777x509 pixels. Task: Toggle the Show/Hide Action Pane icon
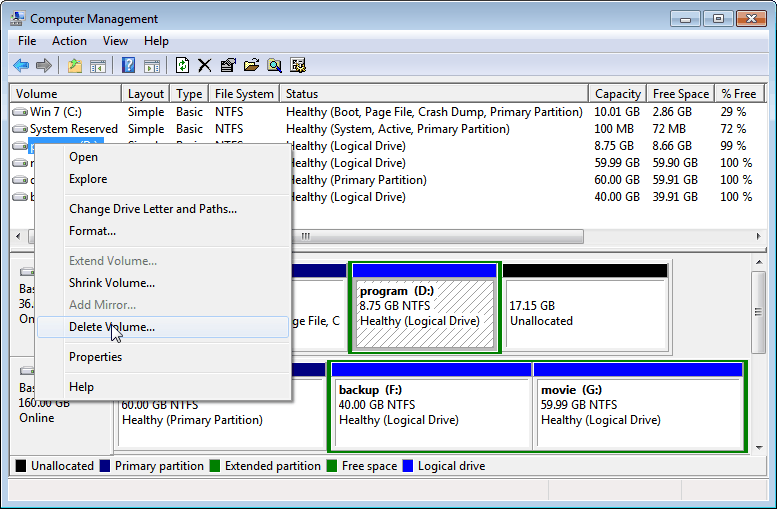point(152,65)
